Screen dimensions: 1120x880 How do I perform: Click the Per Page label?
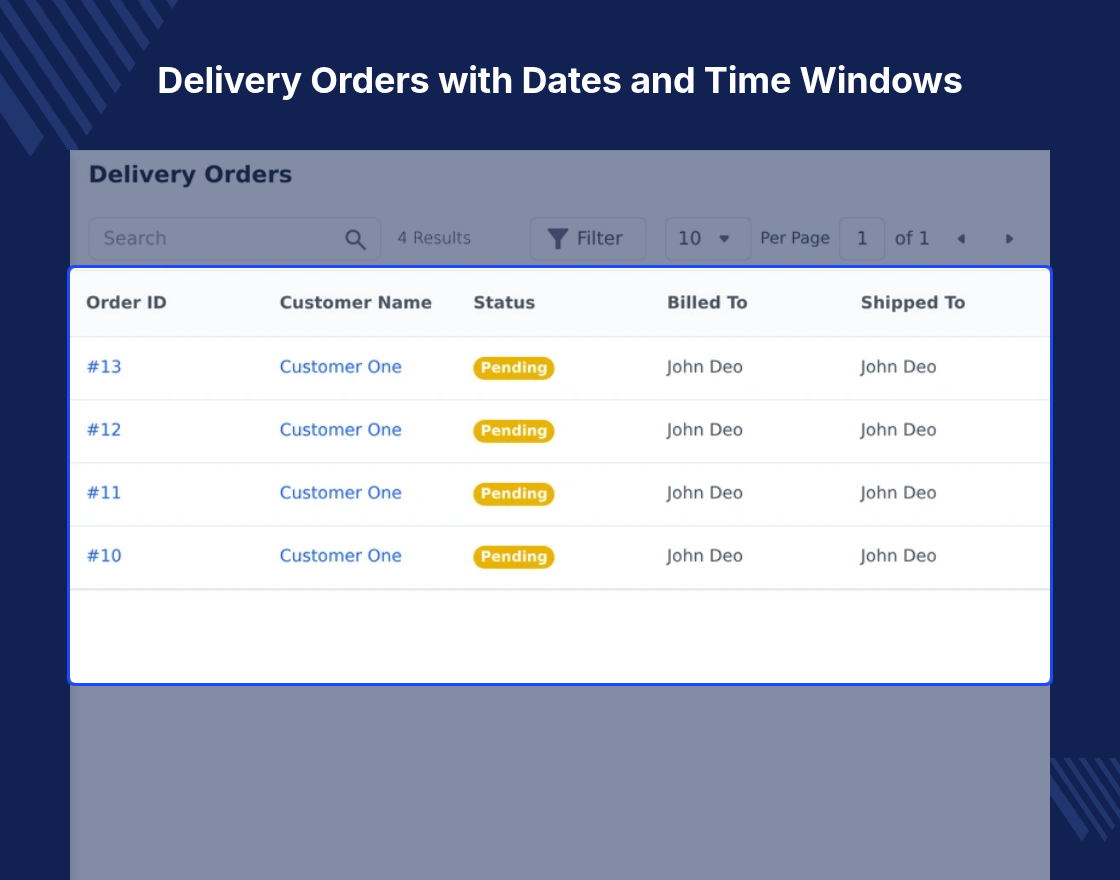point(794,238)
